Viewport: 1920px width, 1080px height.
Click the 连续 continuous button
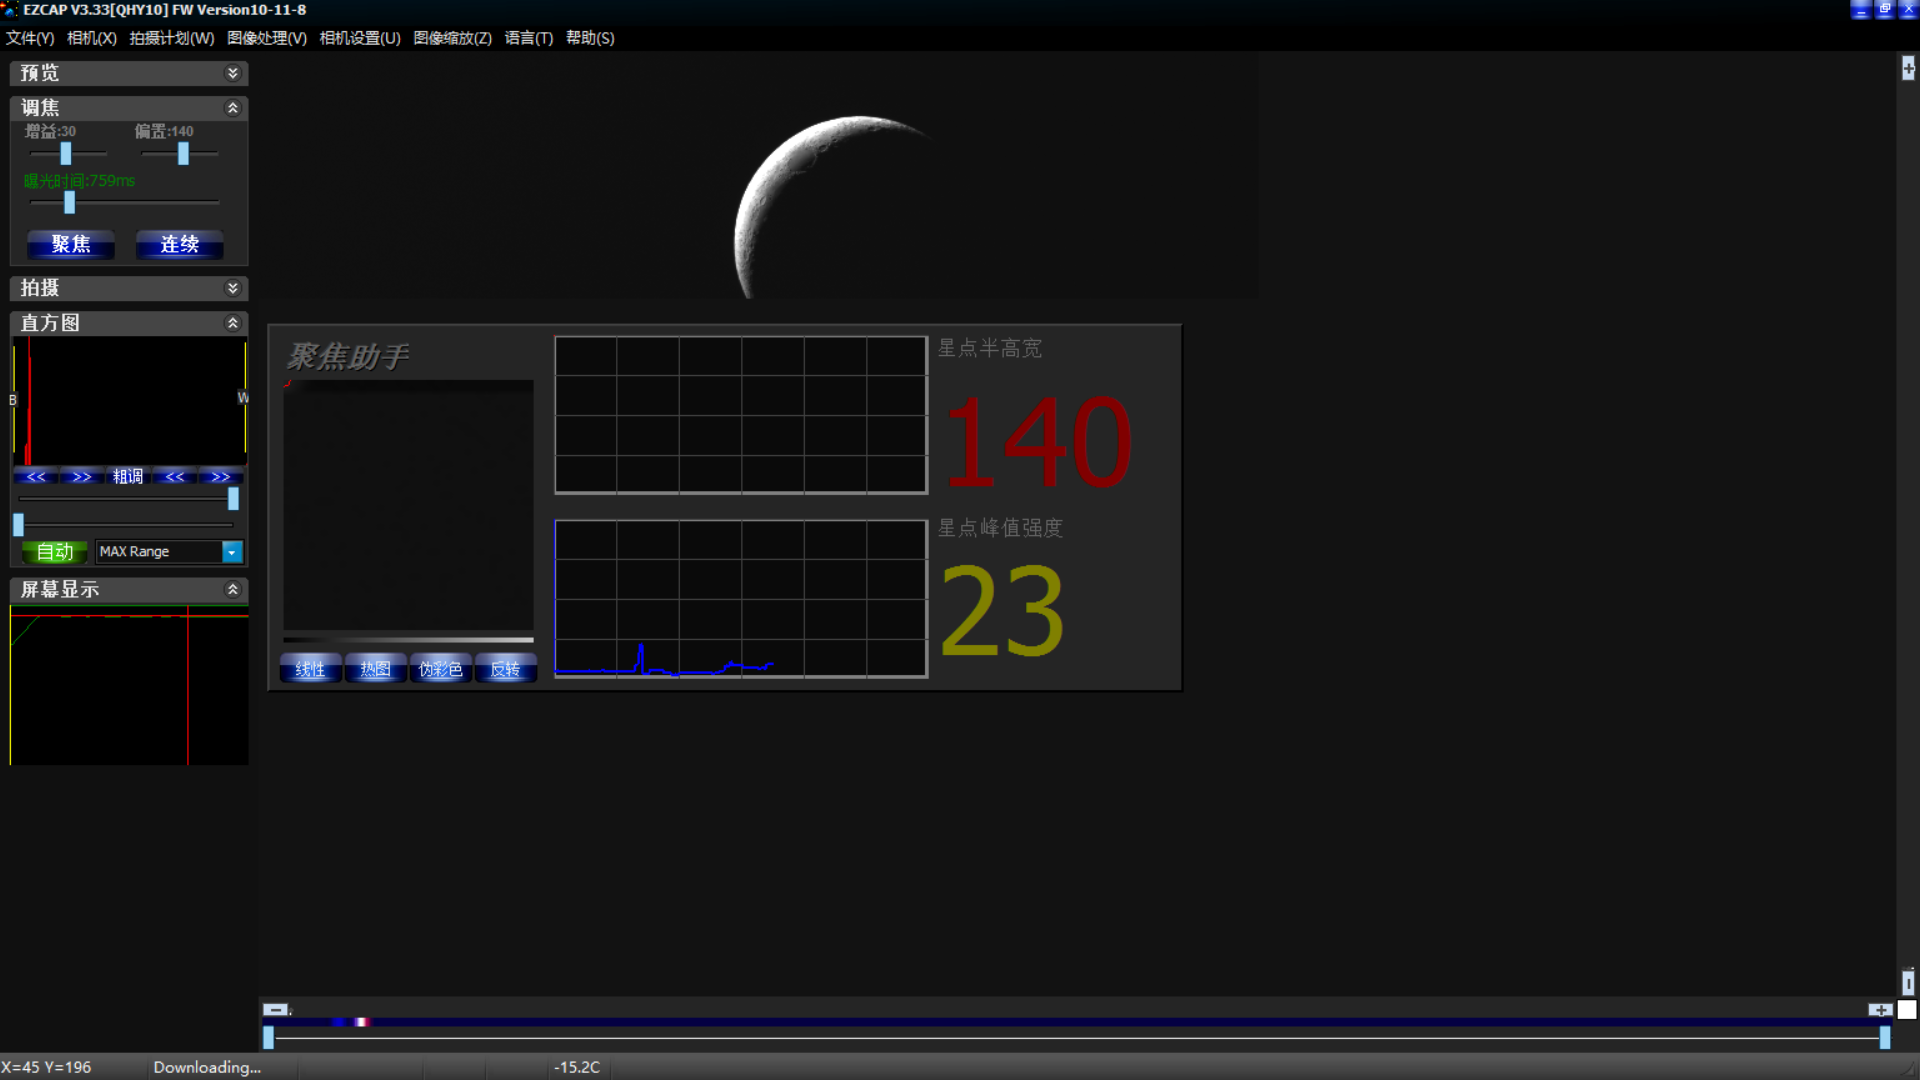[180, 244]
